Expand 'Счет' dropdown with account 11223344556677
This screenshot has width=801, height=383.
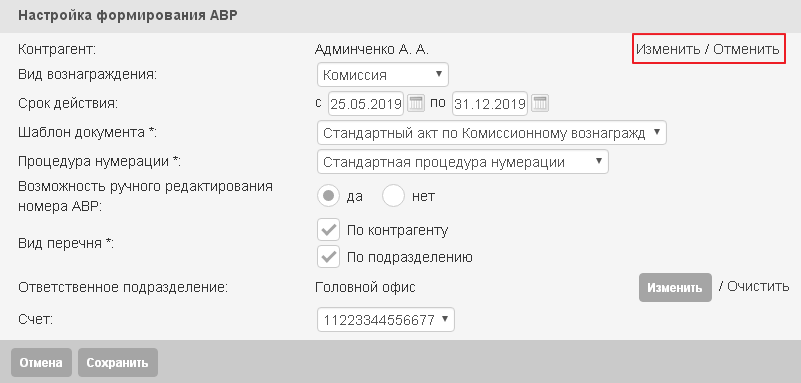pos(386,320)
